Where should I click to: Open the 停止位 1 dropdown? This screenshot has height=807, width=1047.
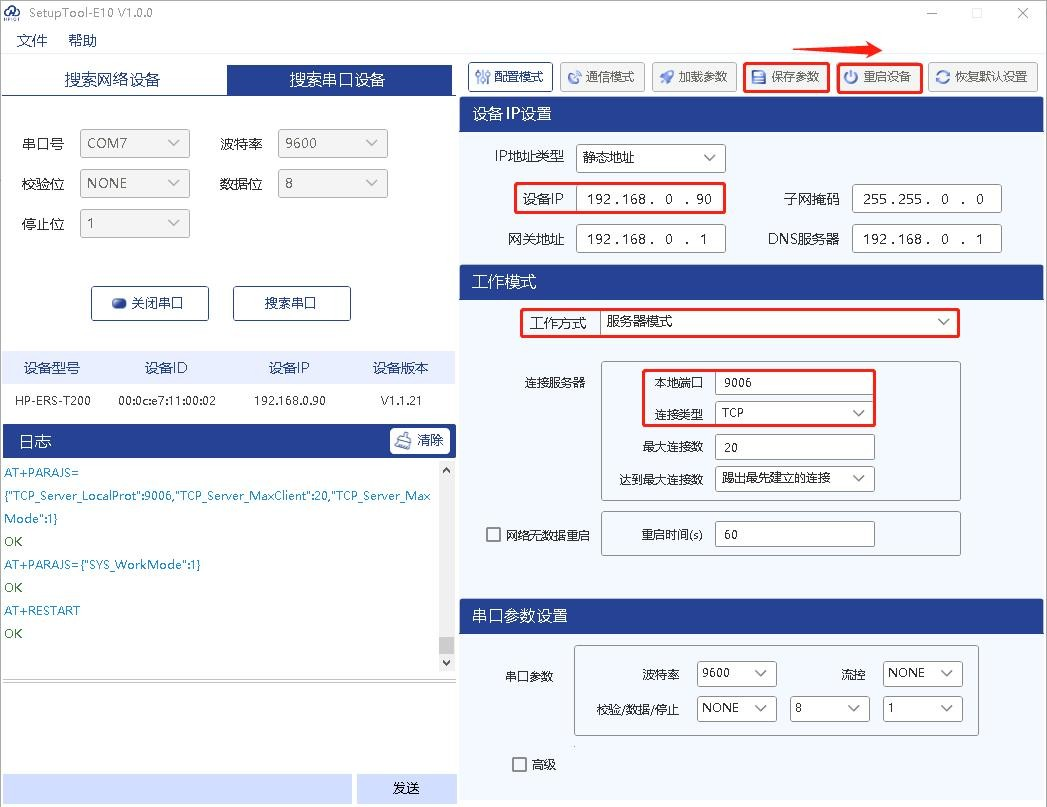(x=134, y=224)
